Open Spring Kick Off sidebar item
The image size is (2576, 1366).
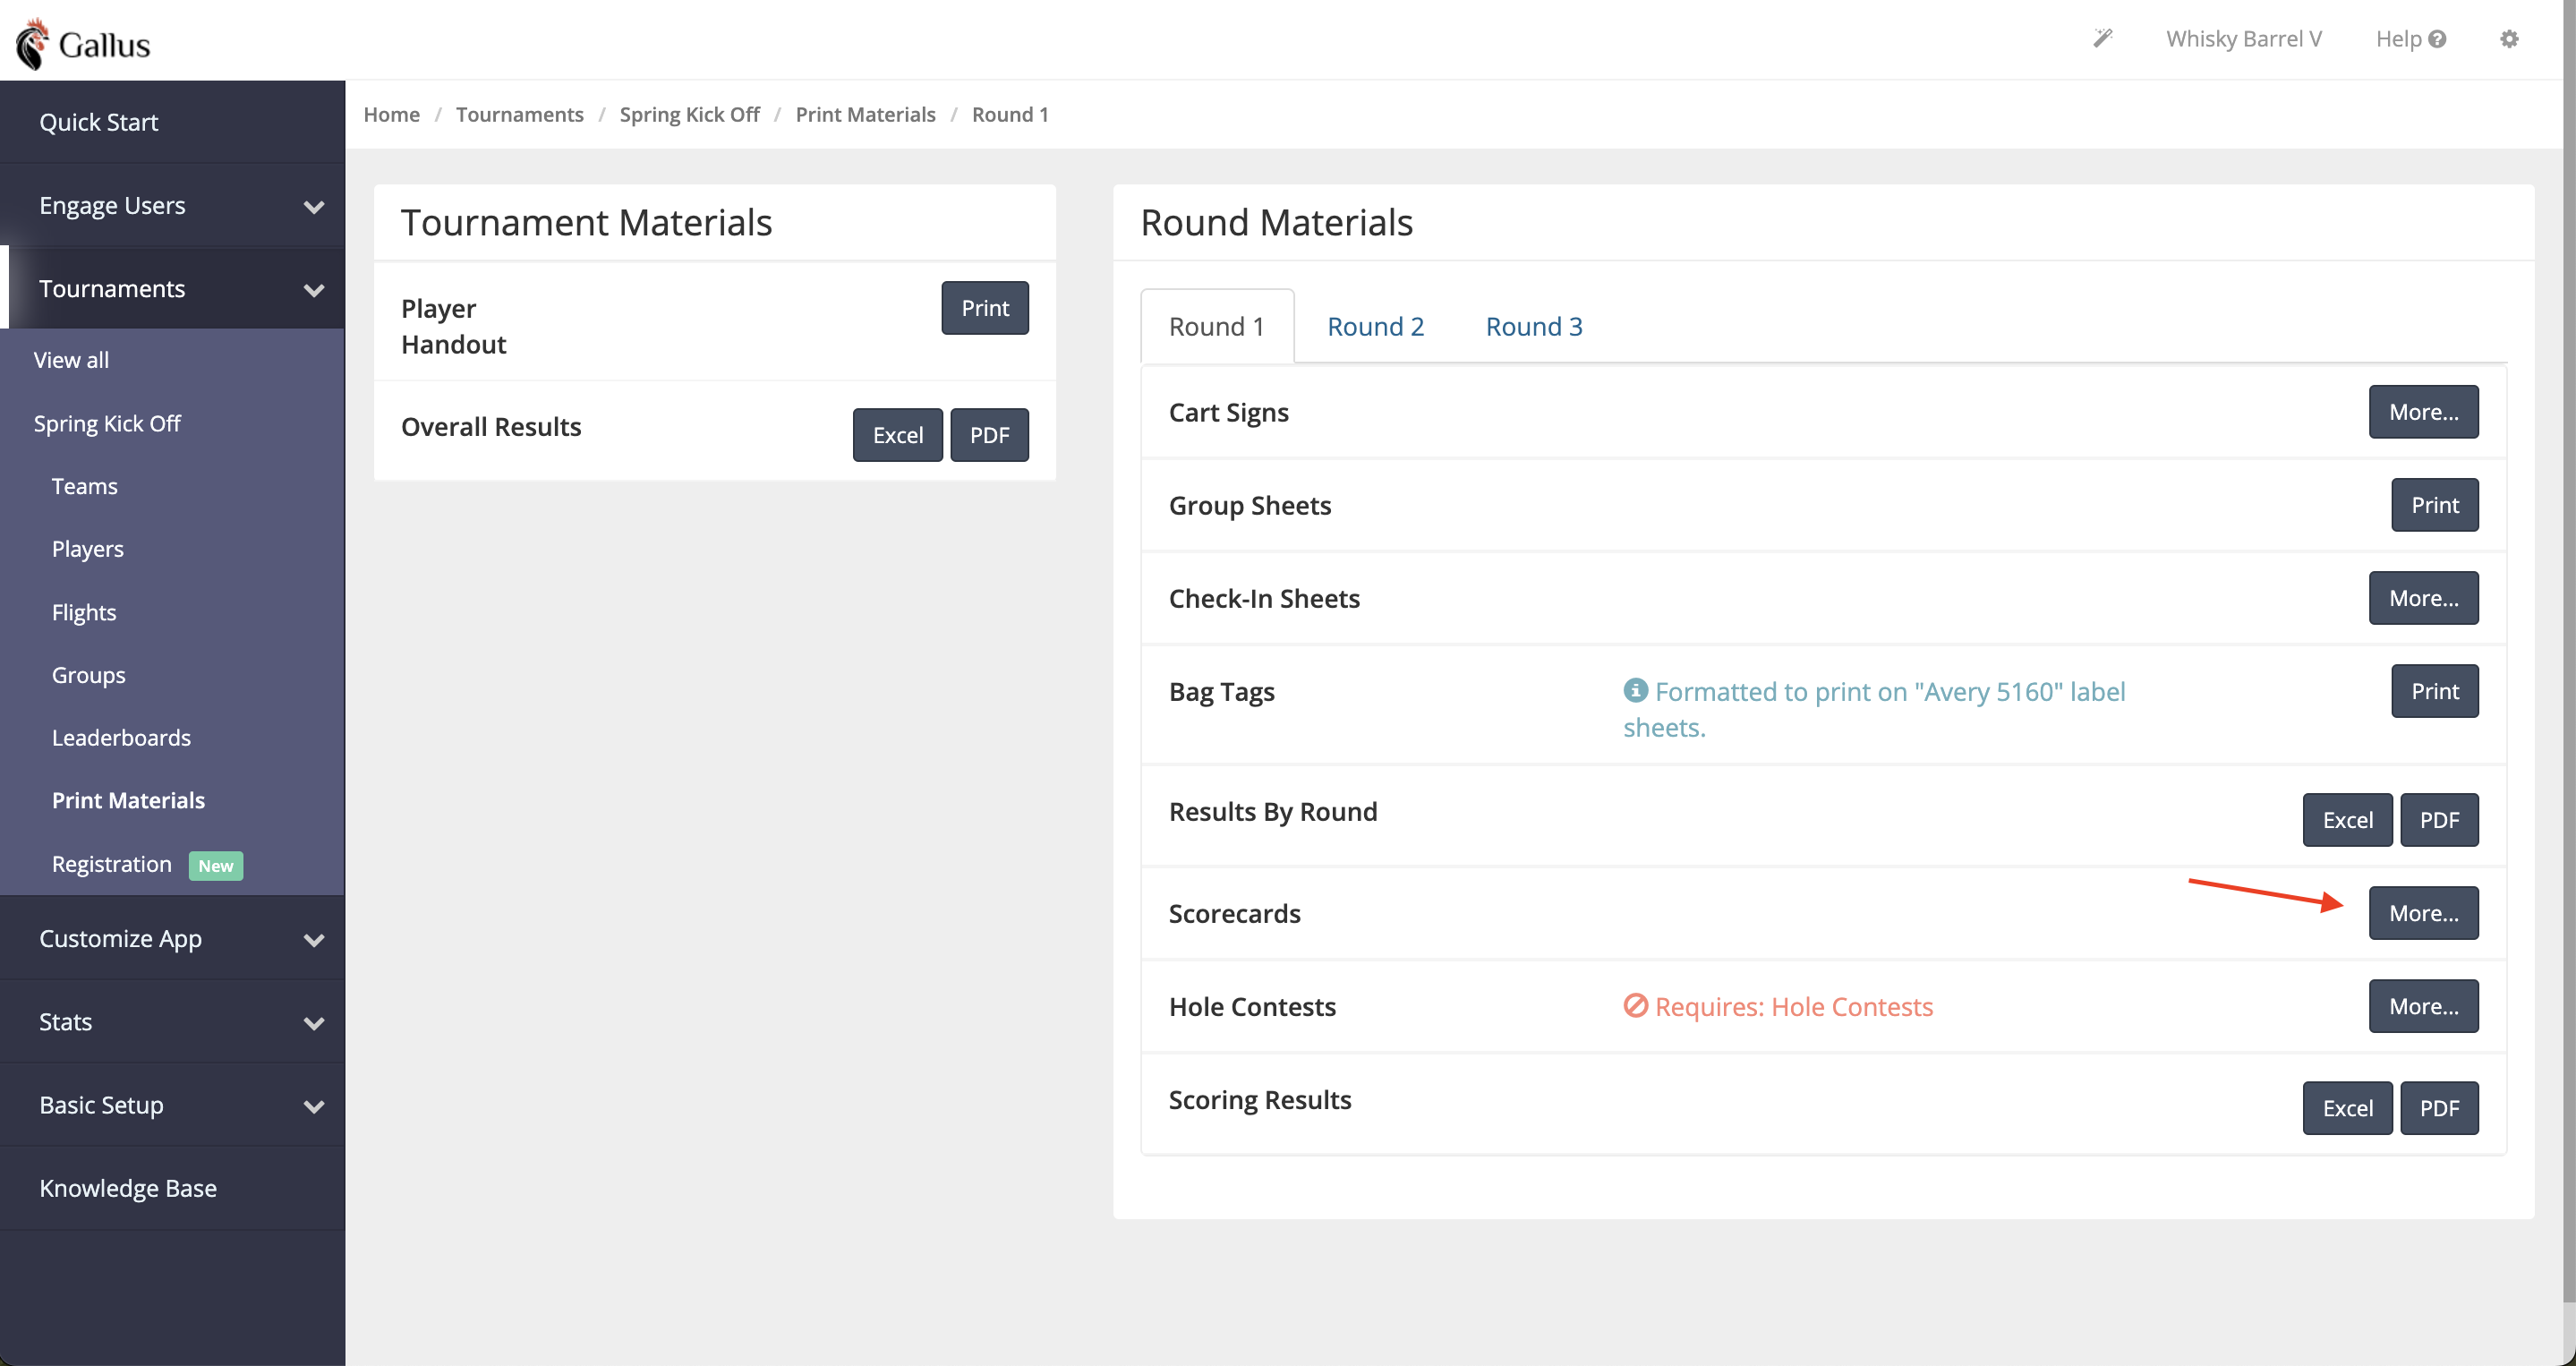pos(107,423)
